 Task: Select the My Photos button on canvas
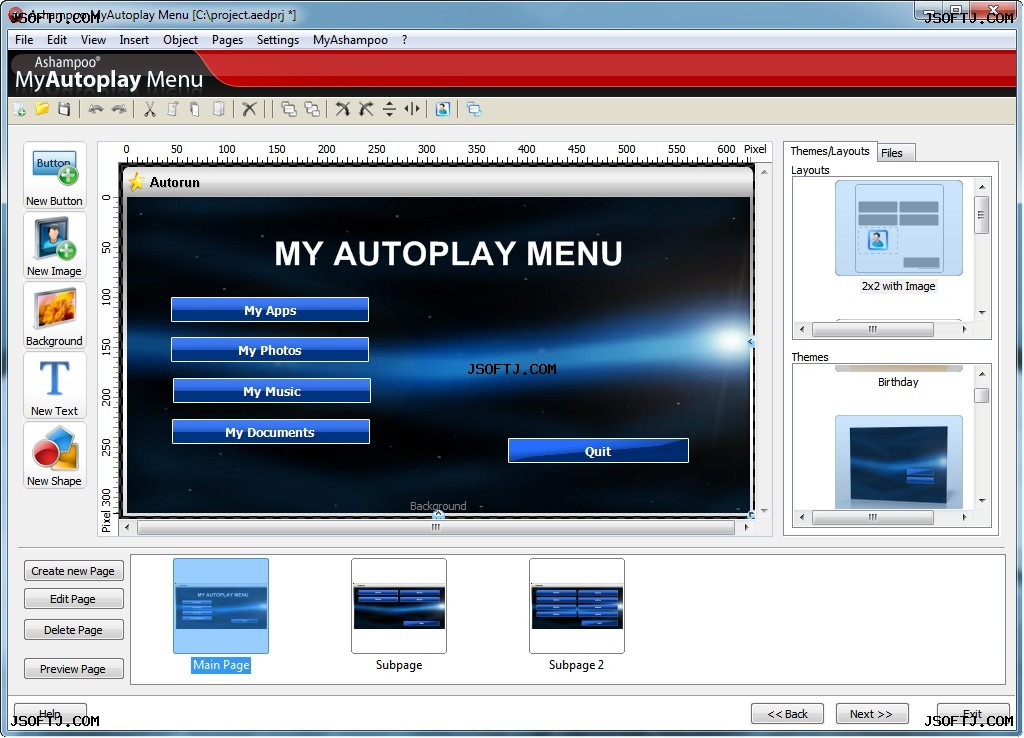[270, 349]
